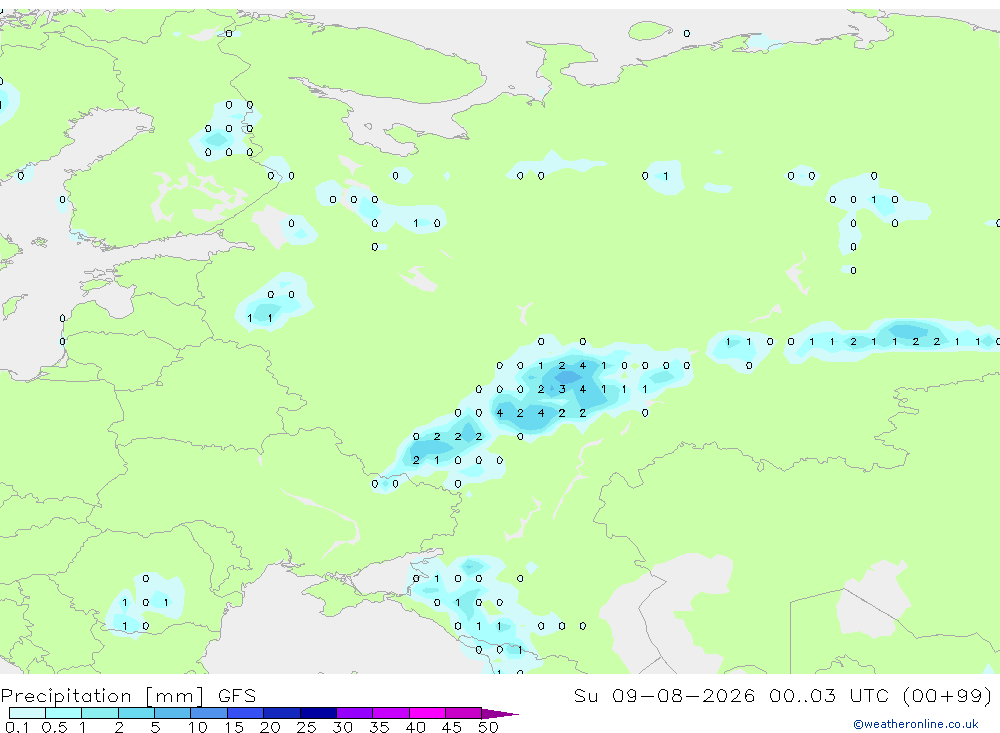Click the above-50 arrow tip of legend
The image size is (1000, 733).
click(x=500, y=714)
